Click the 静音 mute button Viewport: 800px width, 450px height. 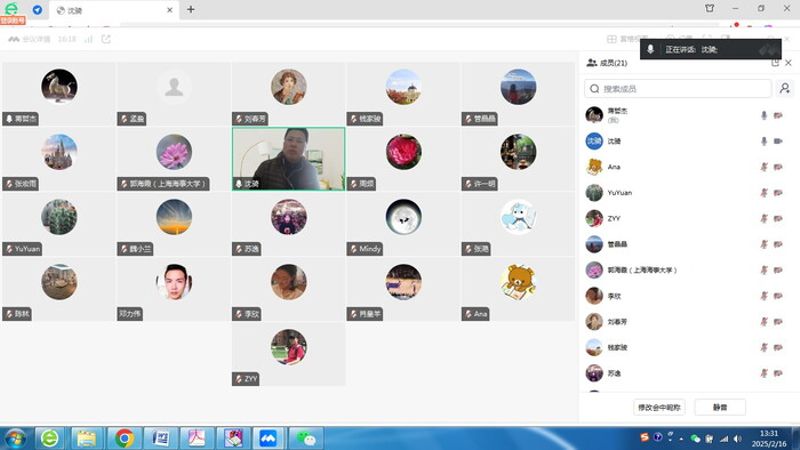720,407
